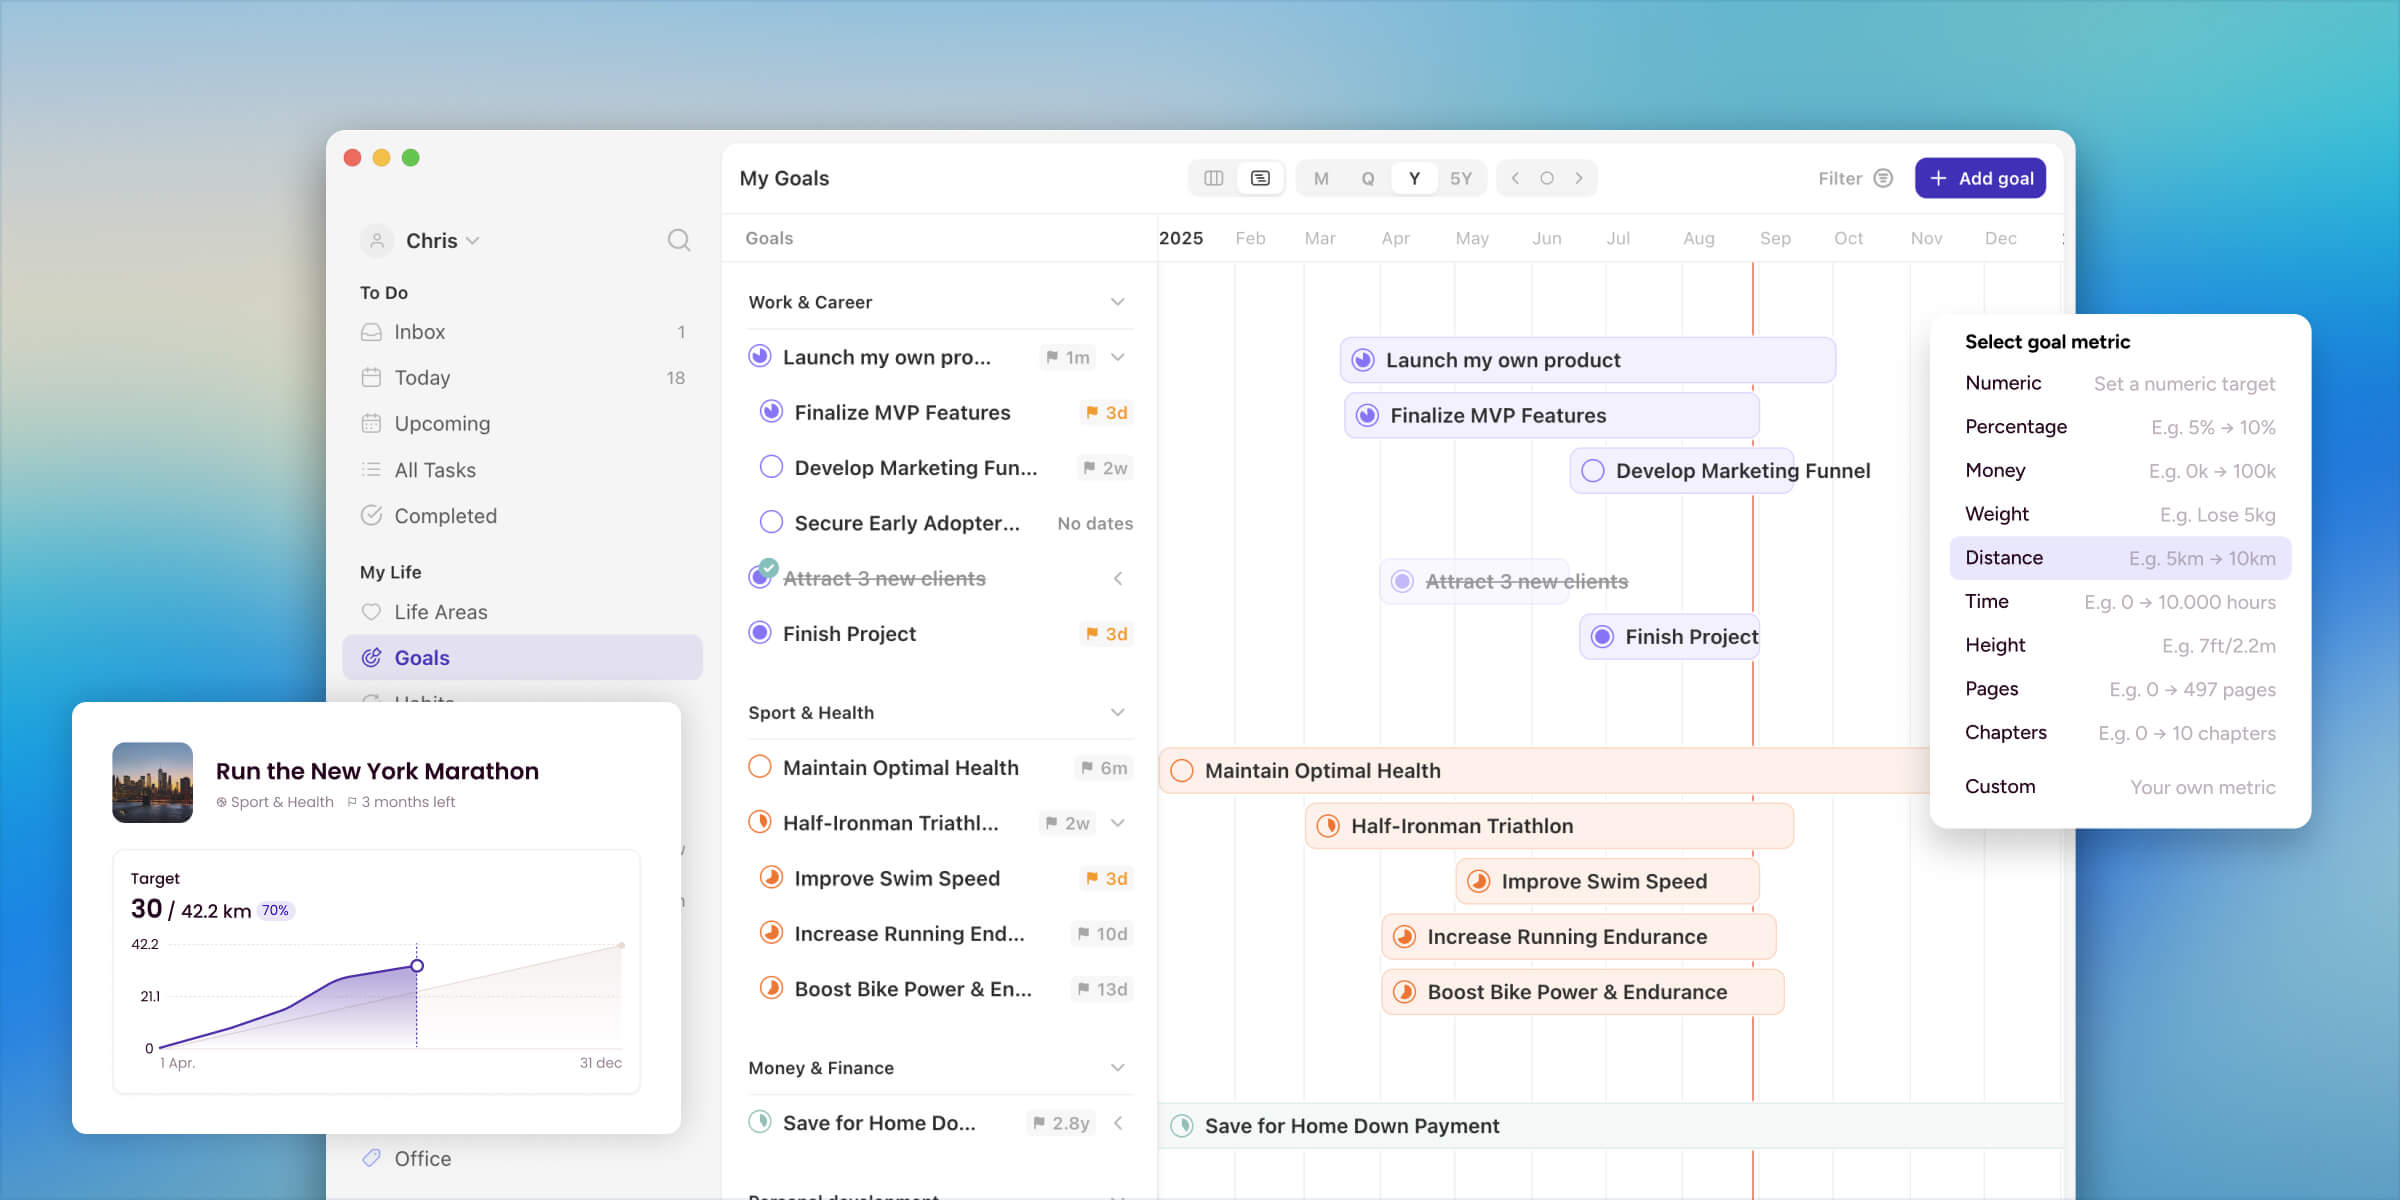Click the New York Marathon thumbnail image
The width and height of the screenshot is (2400, 1200).
152,782
